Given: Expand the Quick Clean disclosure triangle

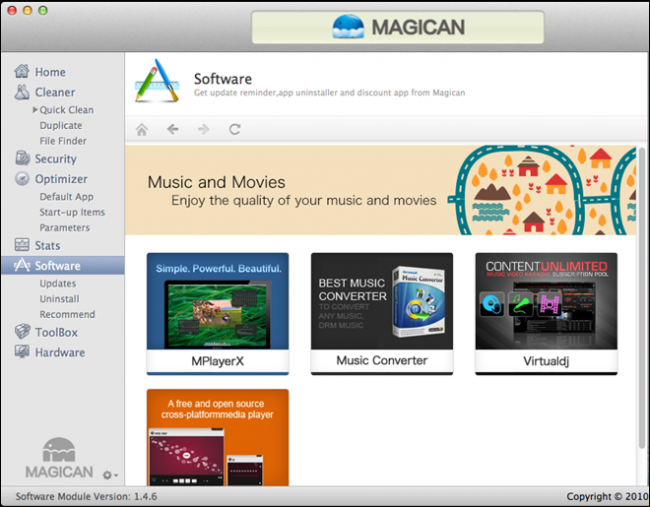Looking at the screenshot, I should (x=35, y=109).
